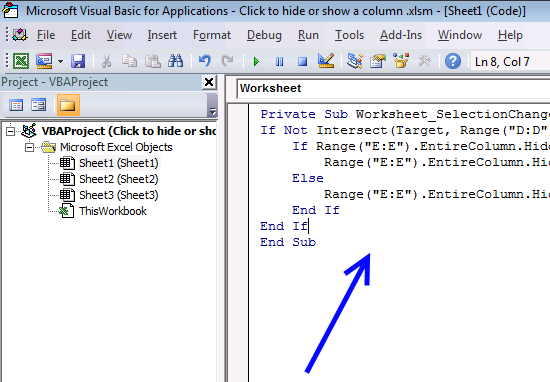This screenshot has width=550, height=382.
Task: Click the Find binoculars icon
Action: pyautogui.click(x=175, y=61)
